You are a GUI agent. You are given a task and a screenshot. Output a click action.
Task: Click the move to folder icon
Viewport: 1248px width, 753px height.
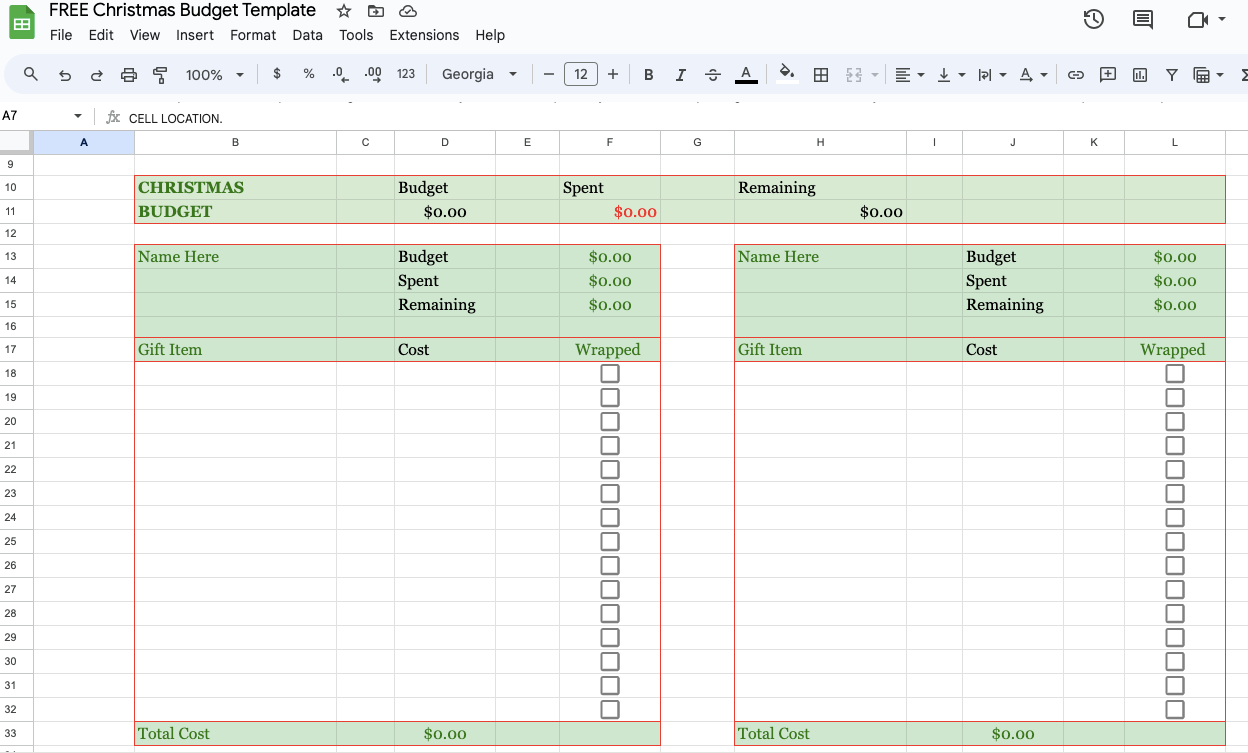376,11
